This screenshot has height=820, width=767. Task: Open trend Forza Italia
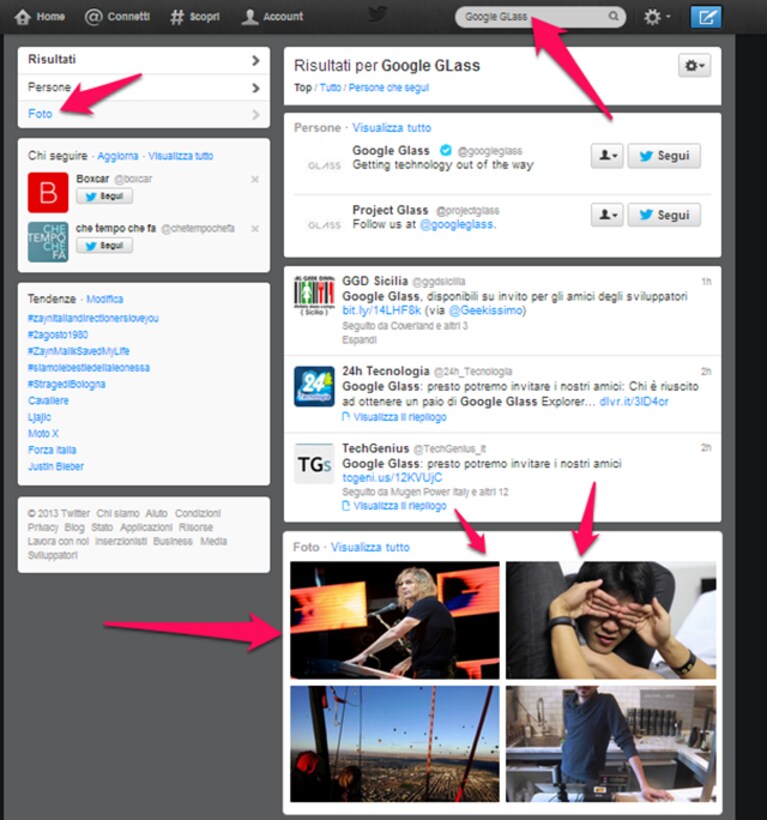52,450
